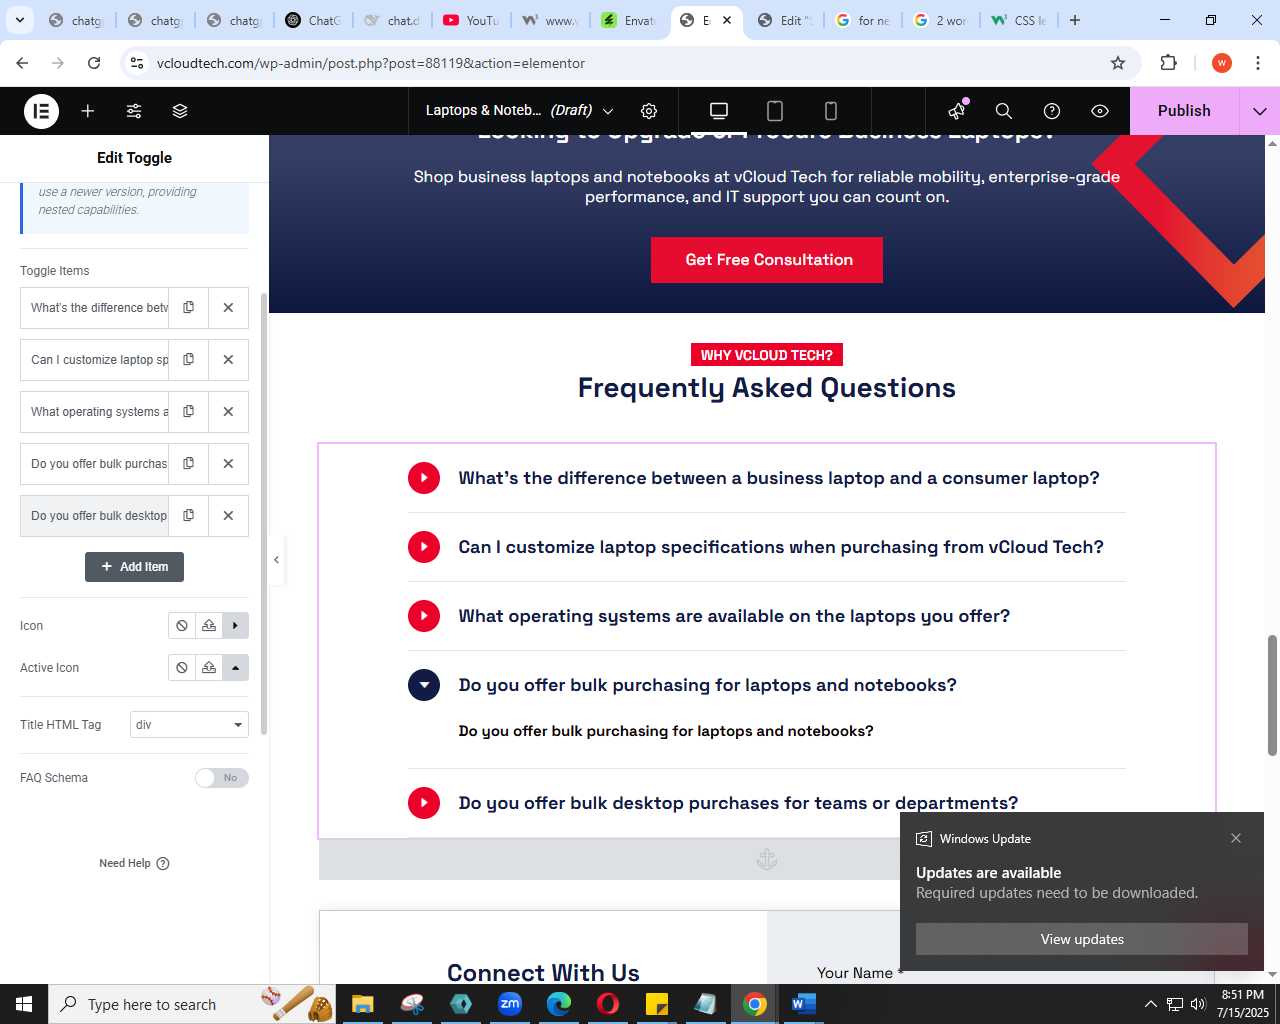The height and width of the screenshot is (1024, 1280).
Task: Open icon library for Icon option
Action: point(235,626)
